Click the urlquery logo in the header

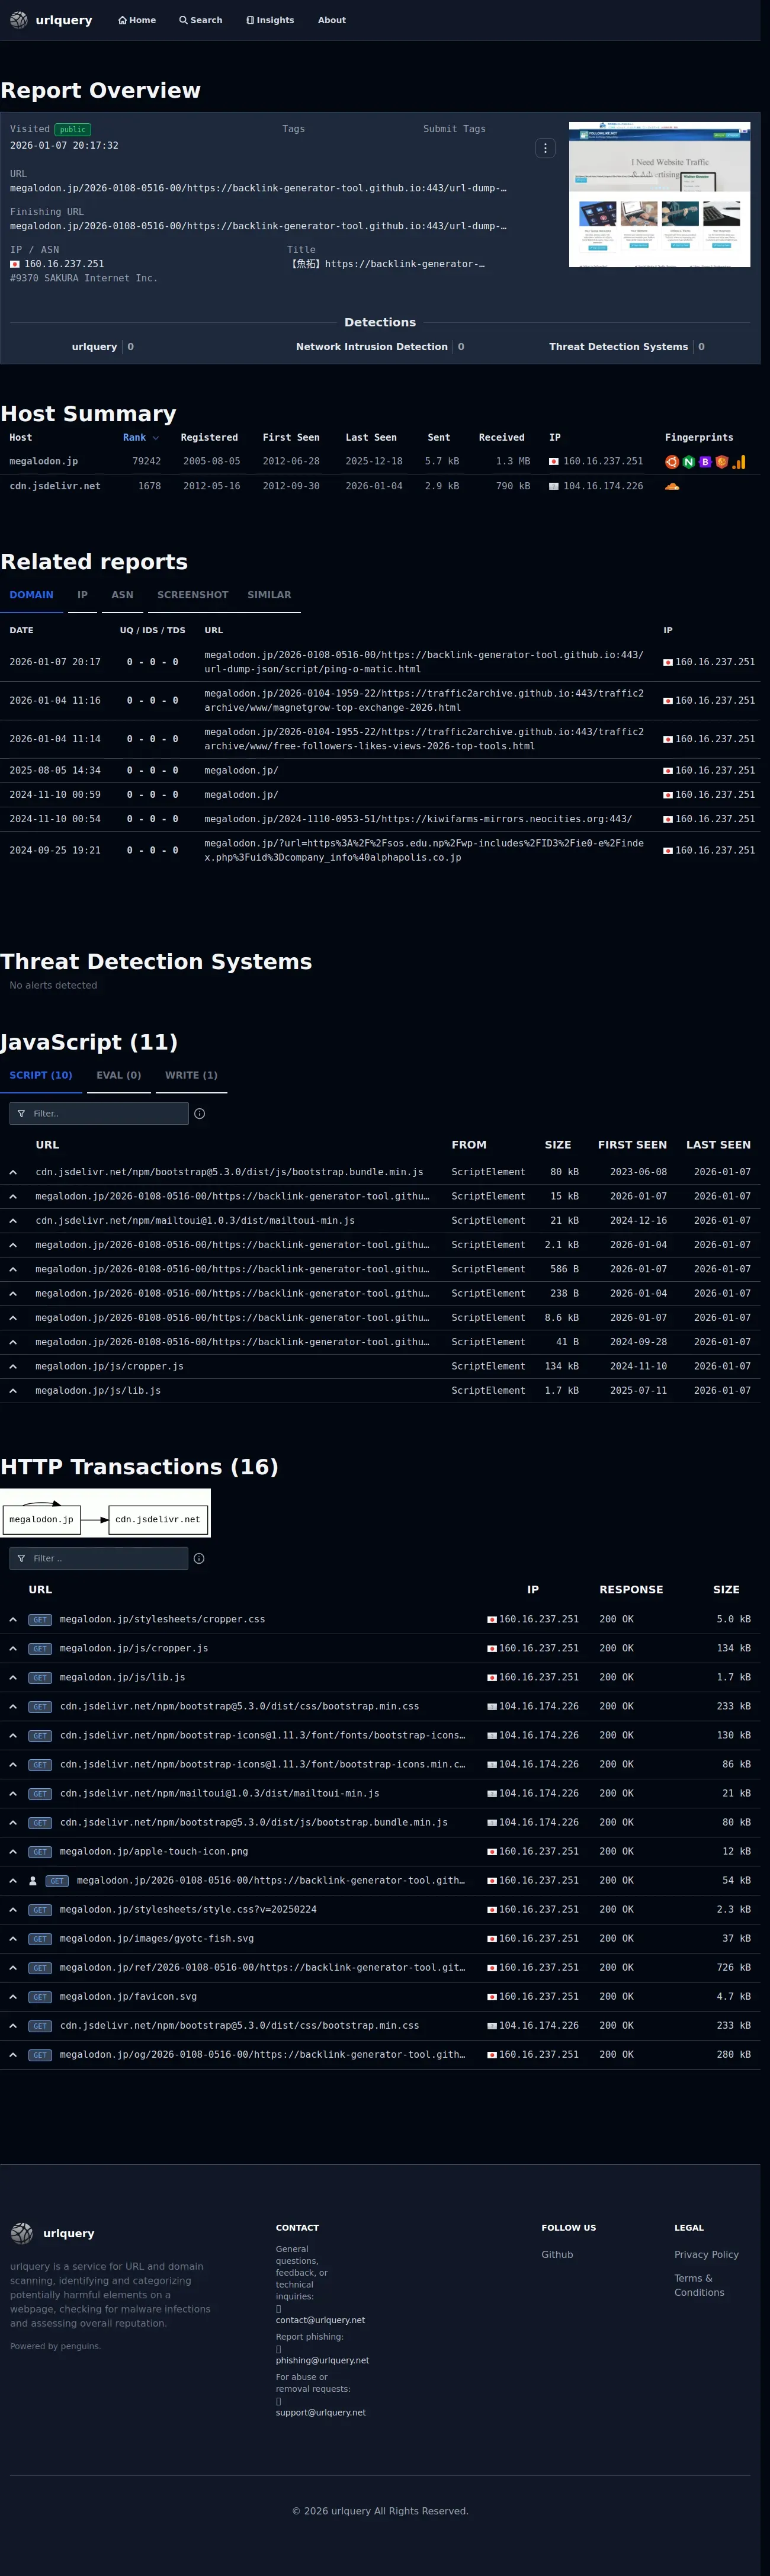tap(51, 20)
